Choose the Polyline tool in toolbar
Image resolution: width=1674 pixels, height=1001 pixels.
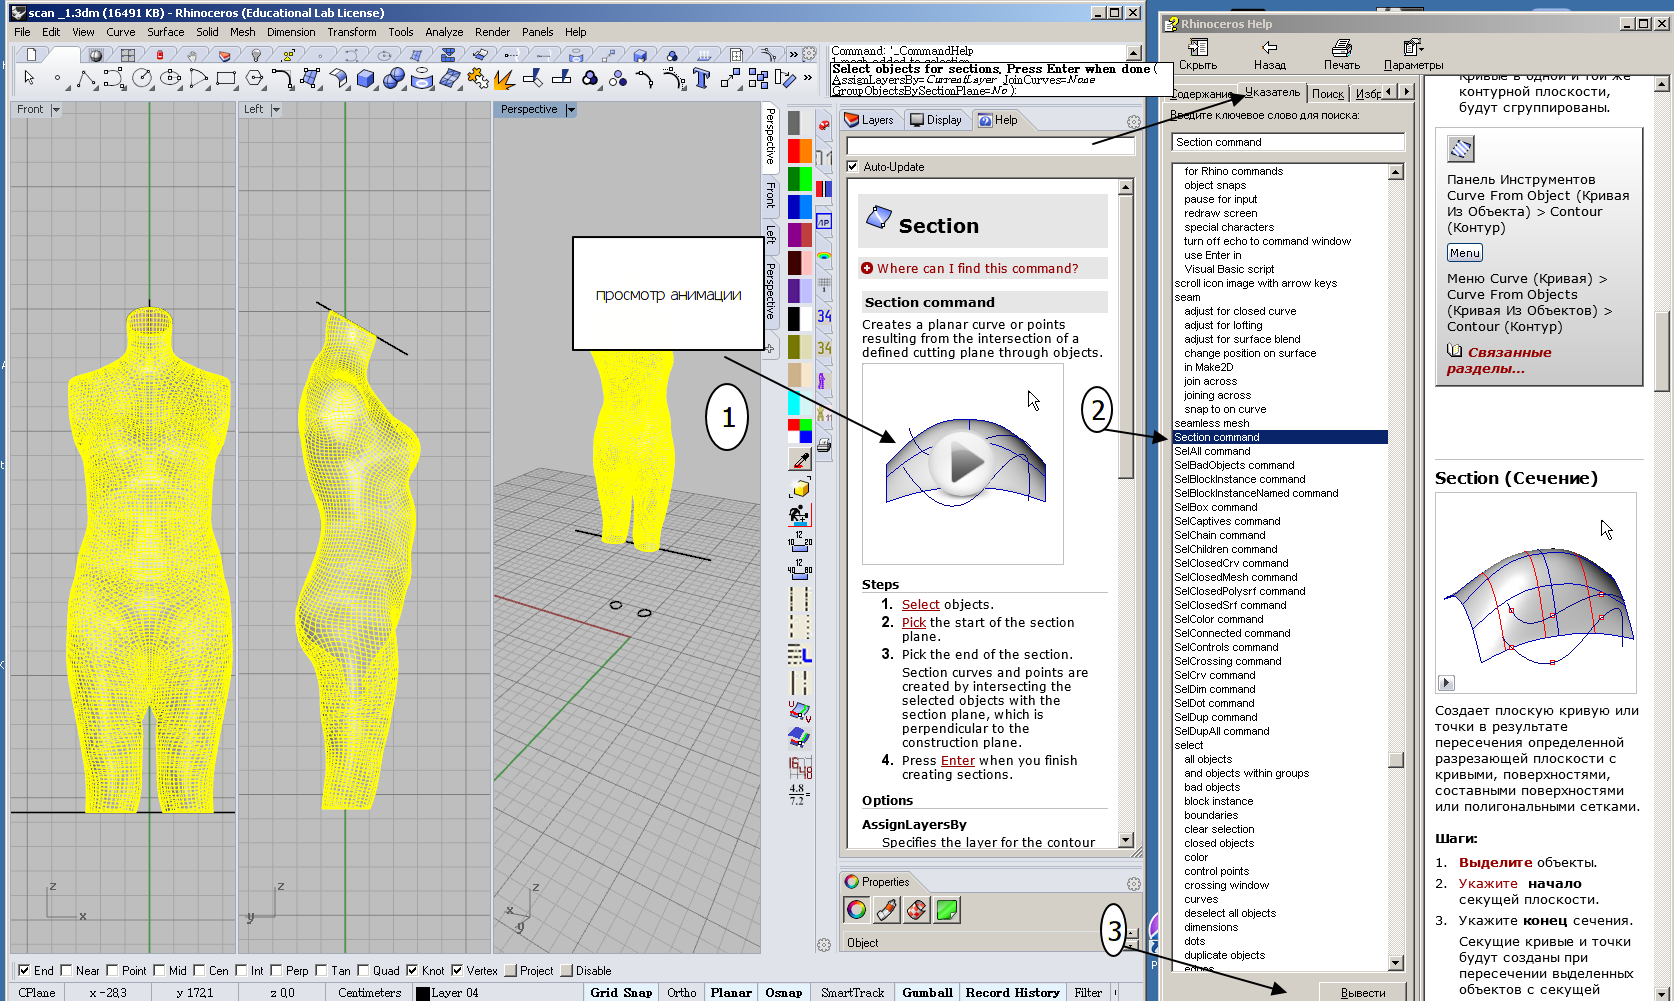pos(86,78)
